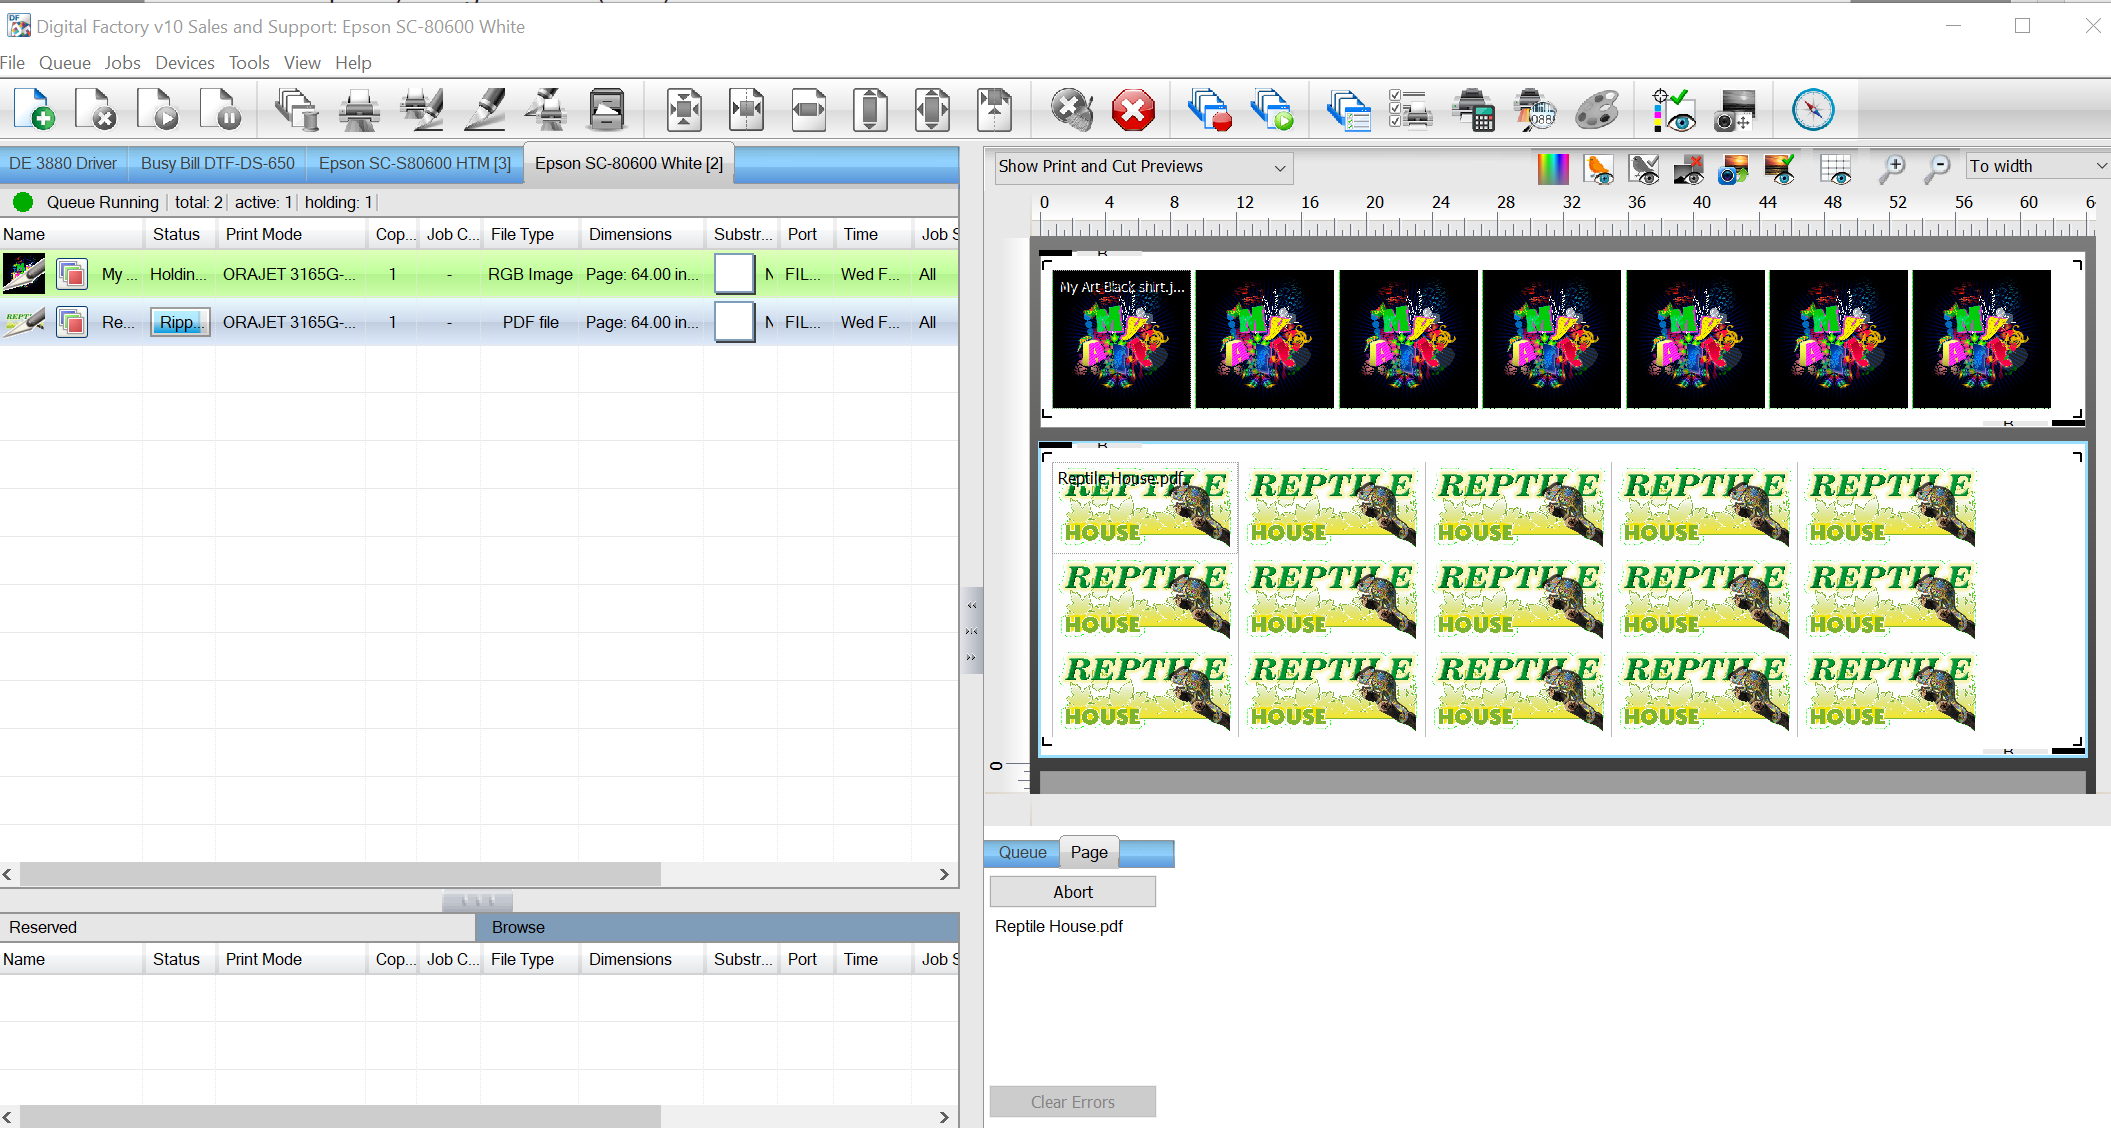Click the stop queue stacked windows icon

click(x=1210, y=109)
